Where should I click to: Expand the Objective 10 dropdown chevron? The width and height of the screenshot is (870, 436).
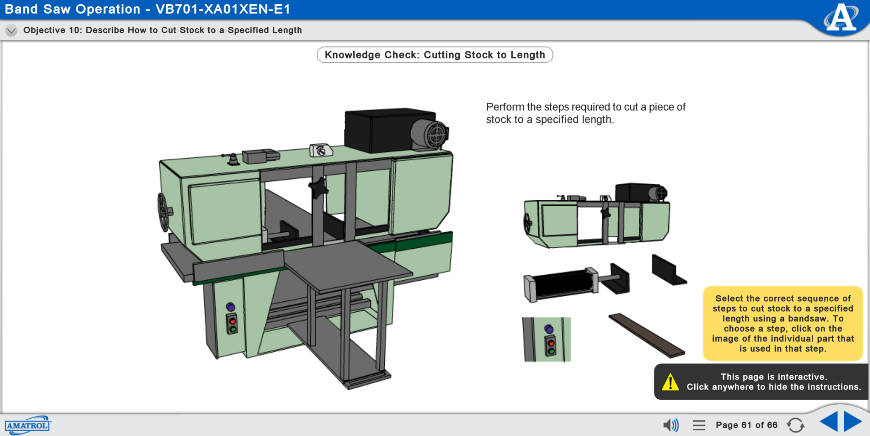tap(11, 31)
